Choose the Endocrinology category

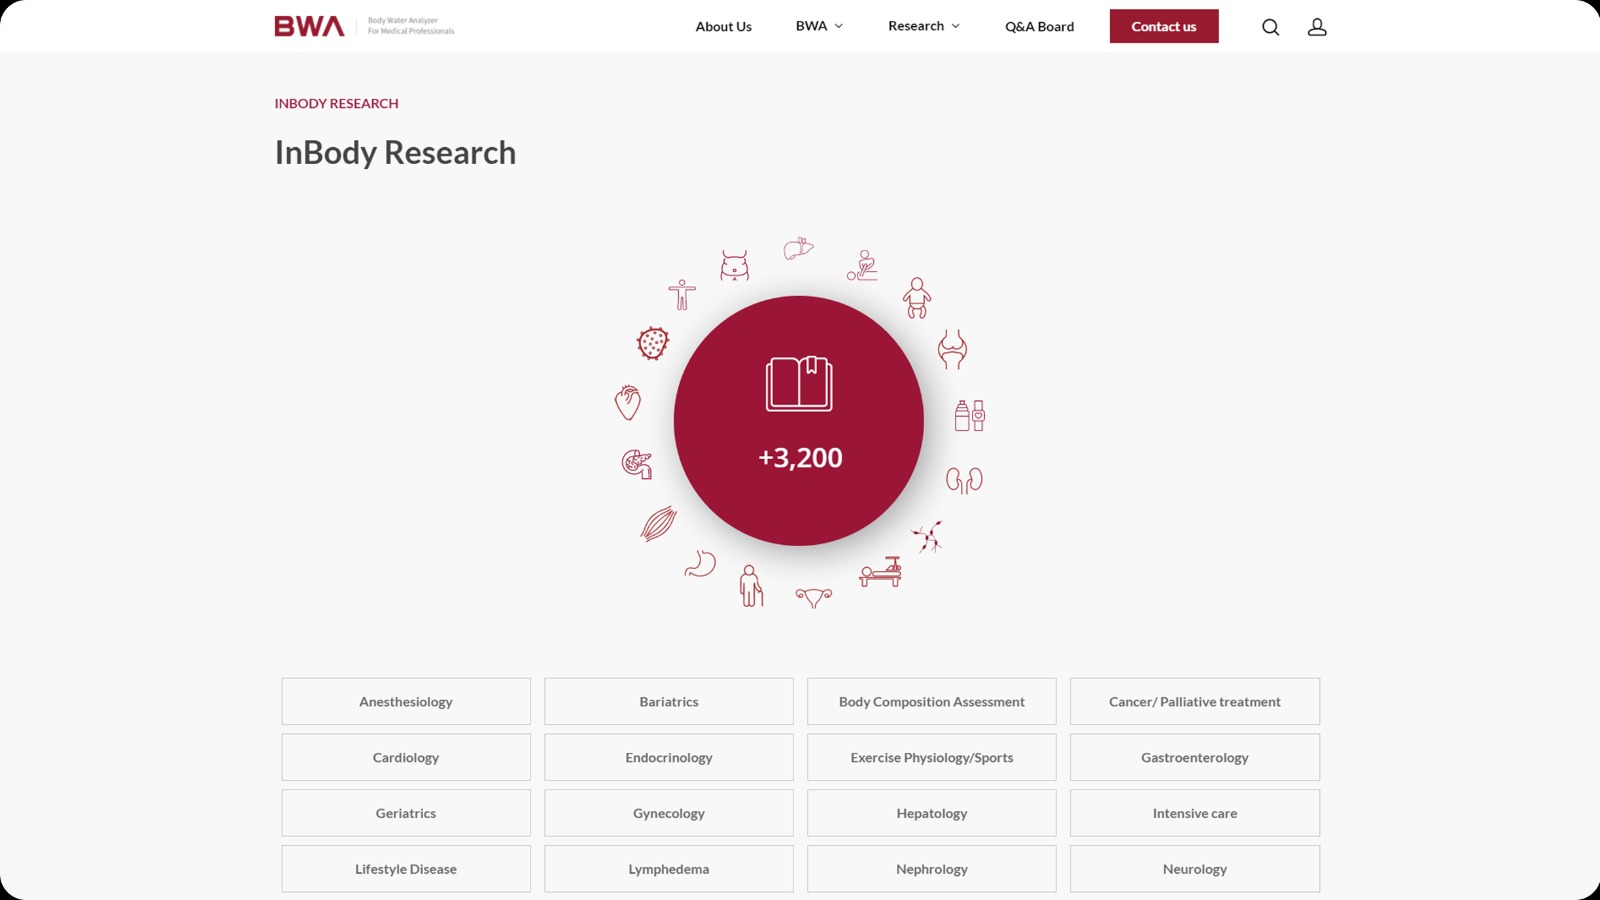tap(669, 758)
